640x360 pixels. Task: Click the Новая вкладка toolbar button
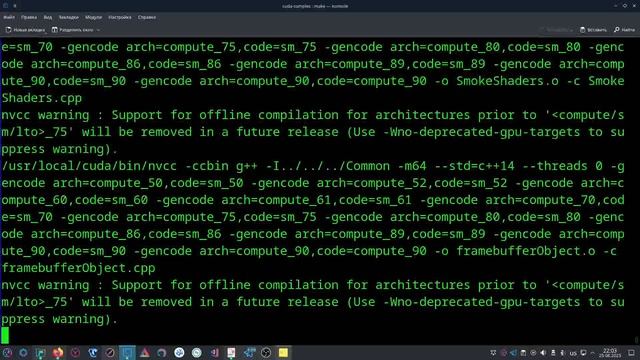click(25, 30)
